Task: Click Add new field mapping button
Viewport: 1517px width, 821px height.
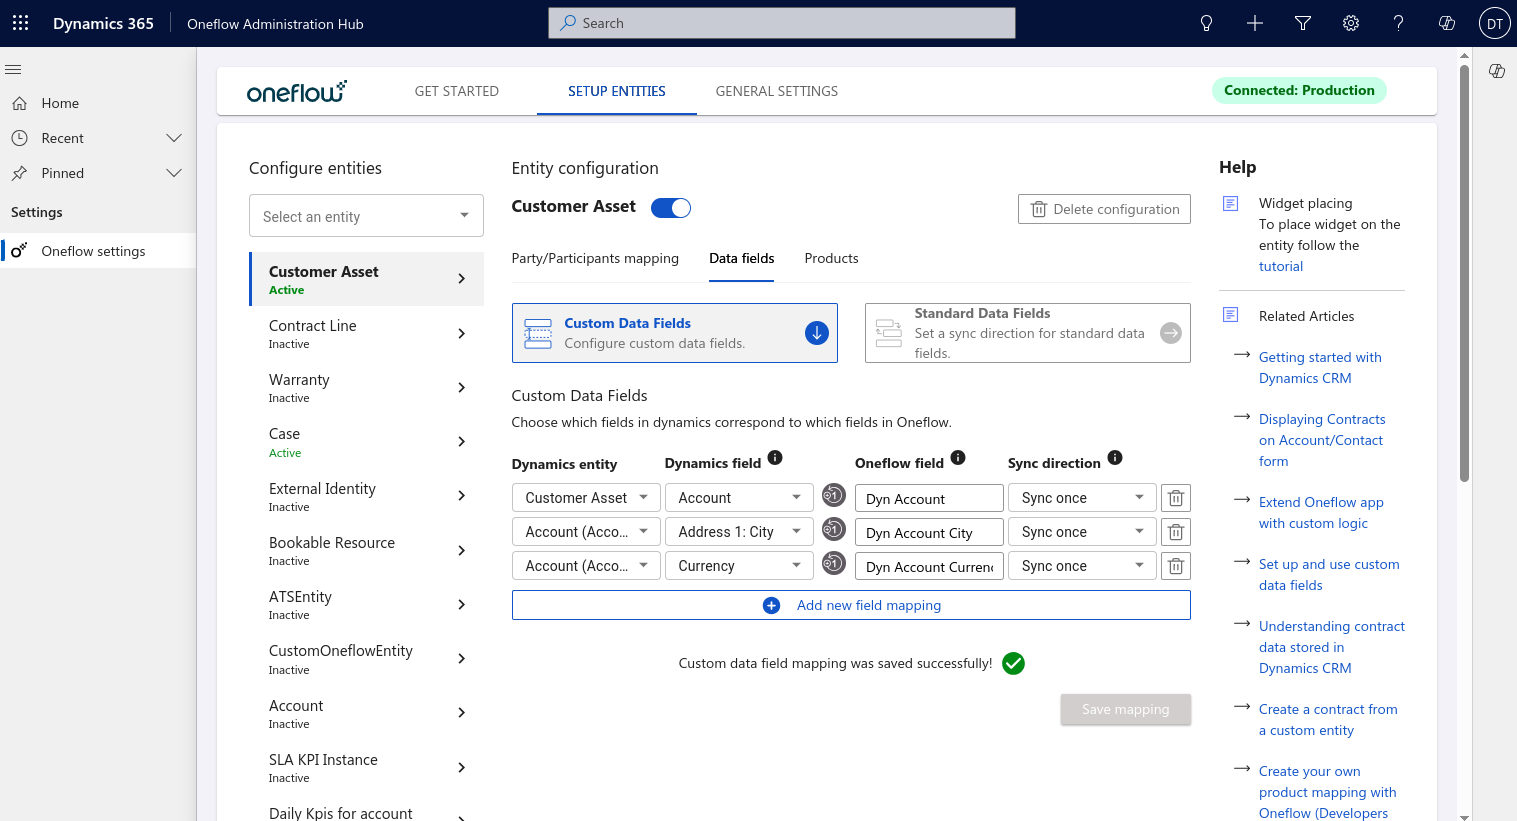Action: point(851,605)
